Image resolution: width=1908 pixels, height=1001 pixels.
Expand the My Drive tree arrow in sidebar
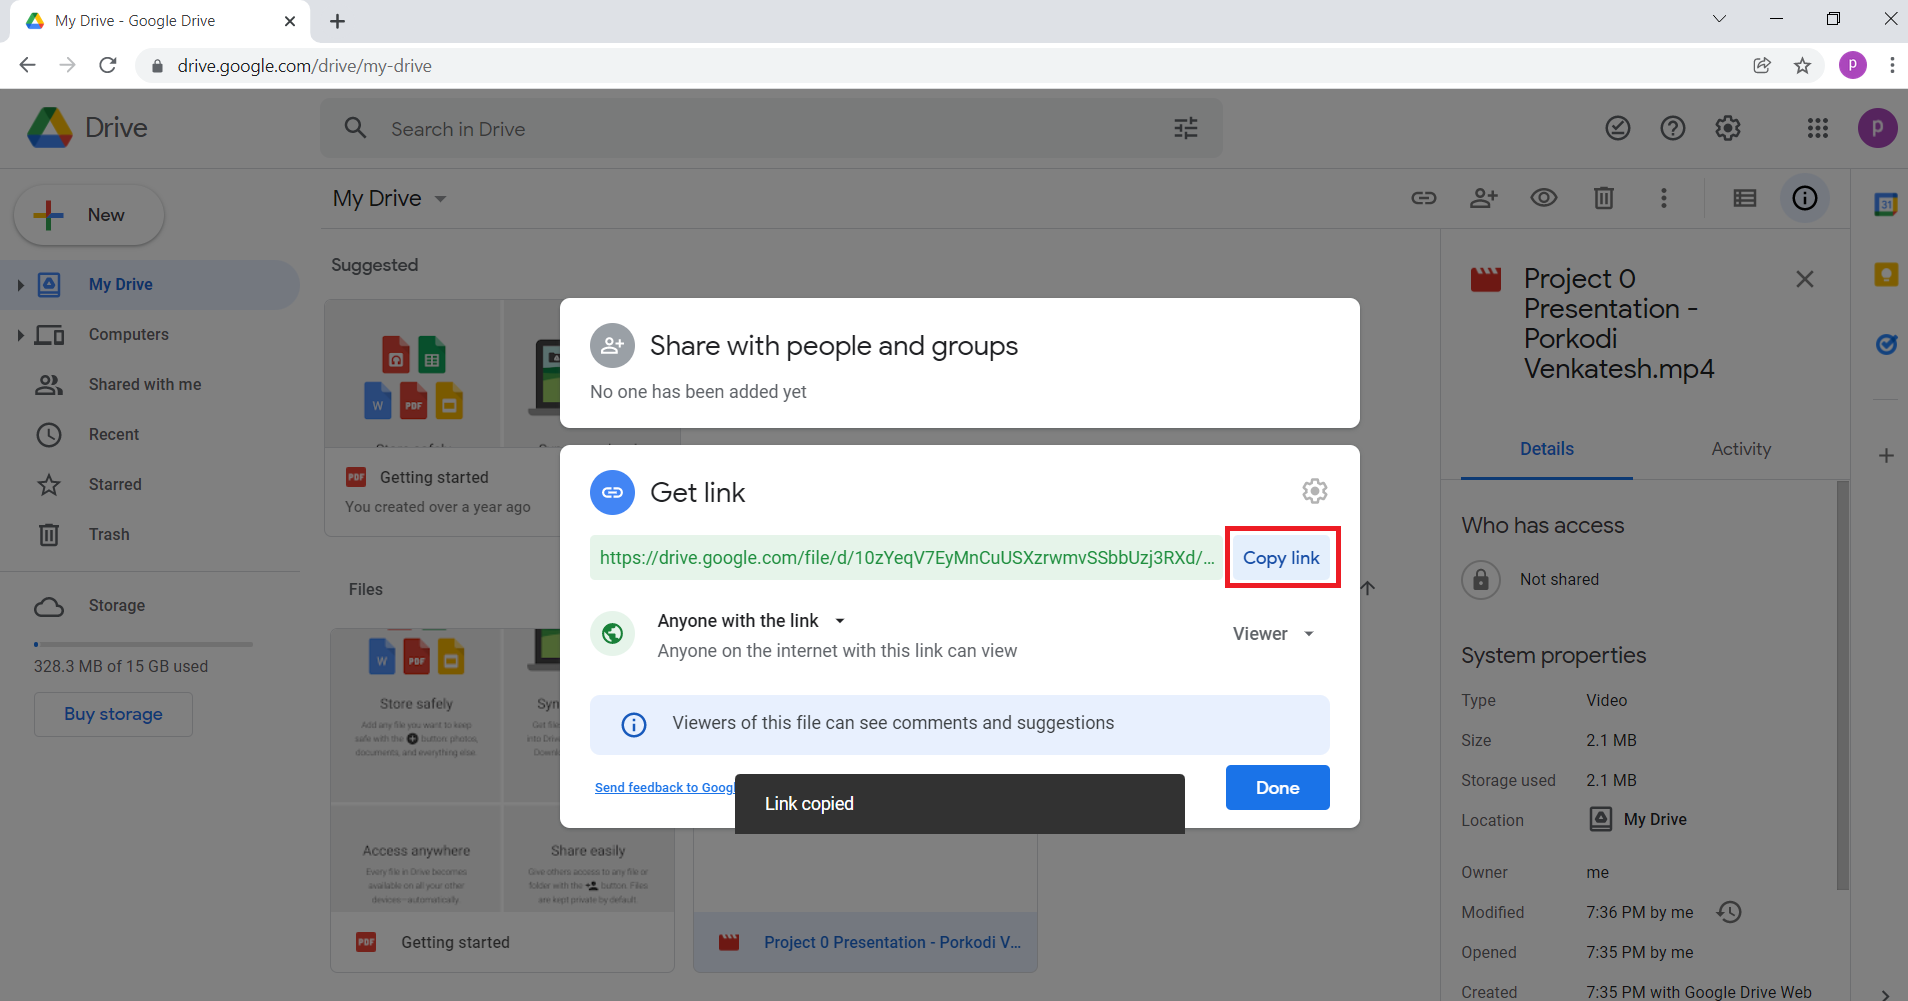click(20, 285)
